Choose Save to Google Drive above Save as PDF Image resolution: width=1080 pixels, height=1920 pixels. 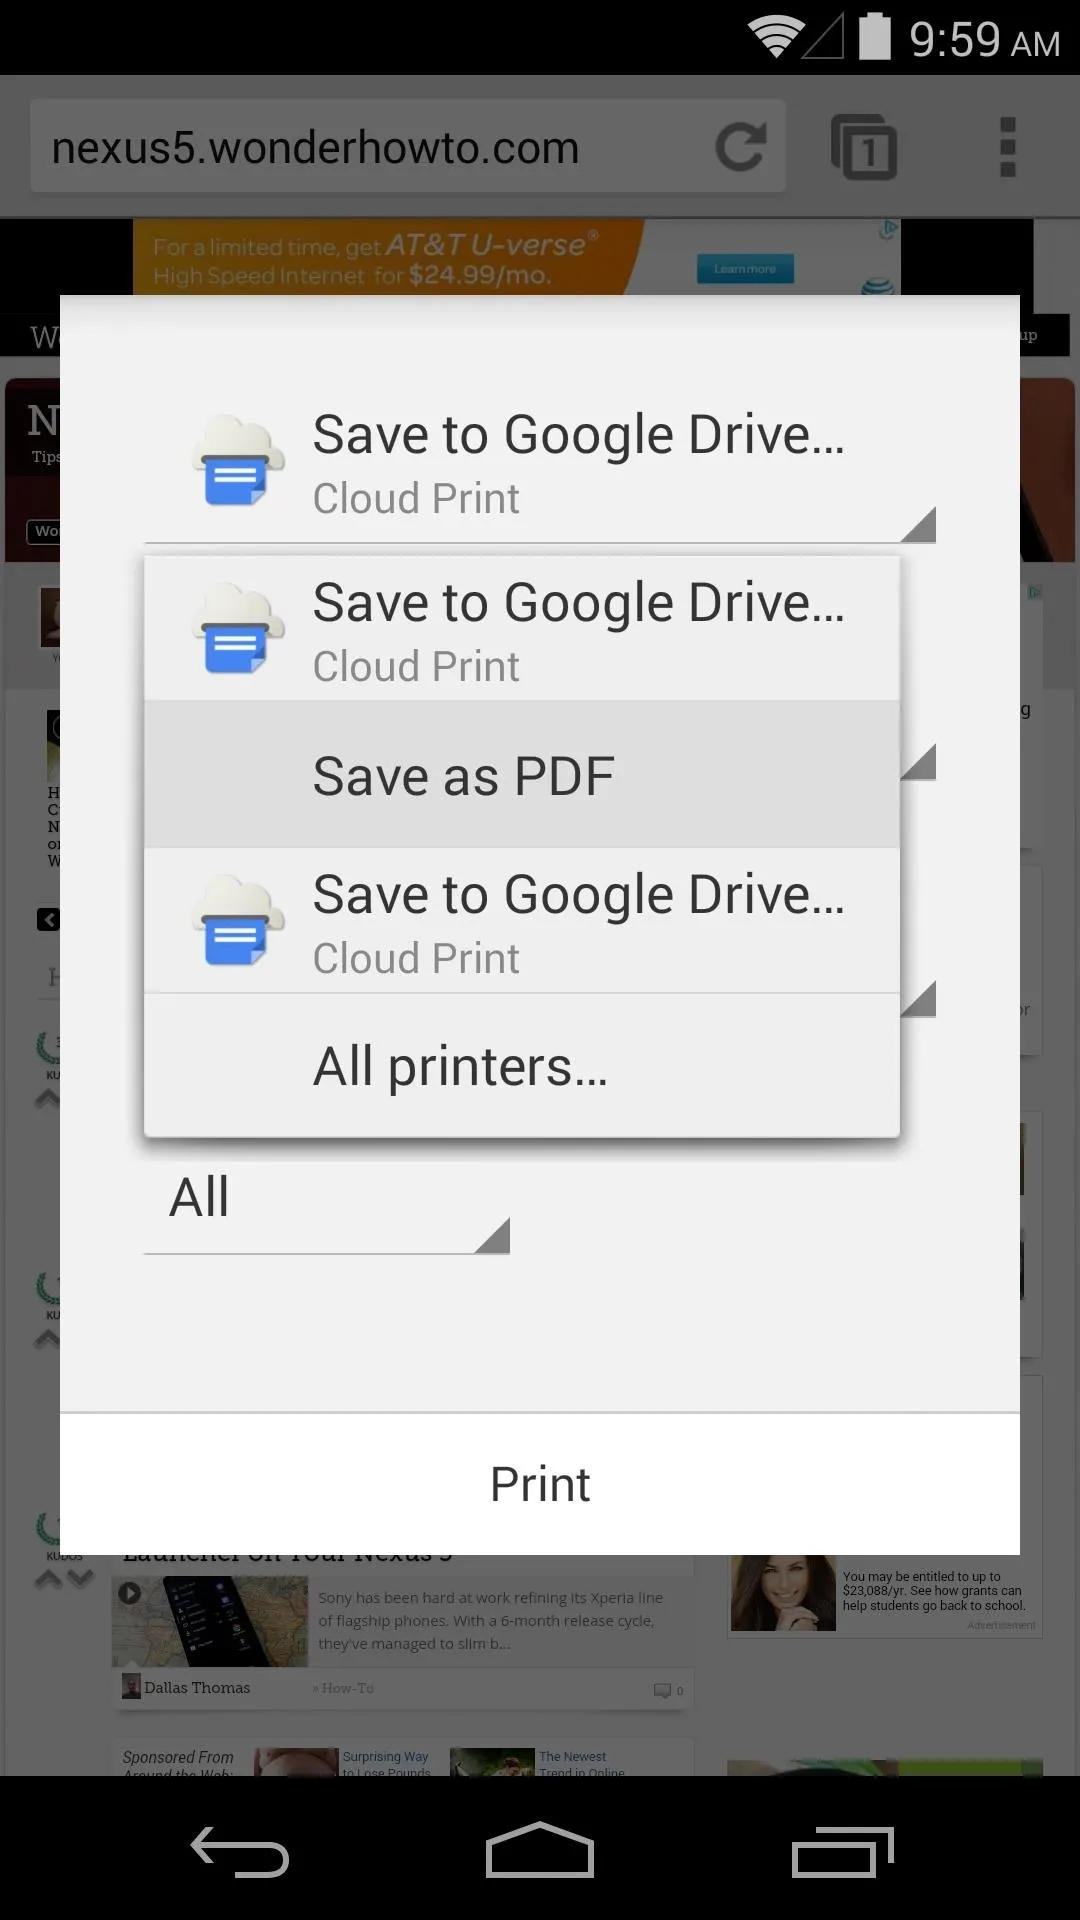pos(522,629)
